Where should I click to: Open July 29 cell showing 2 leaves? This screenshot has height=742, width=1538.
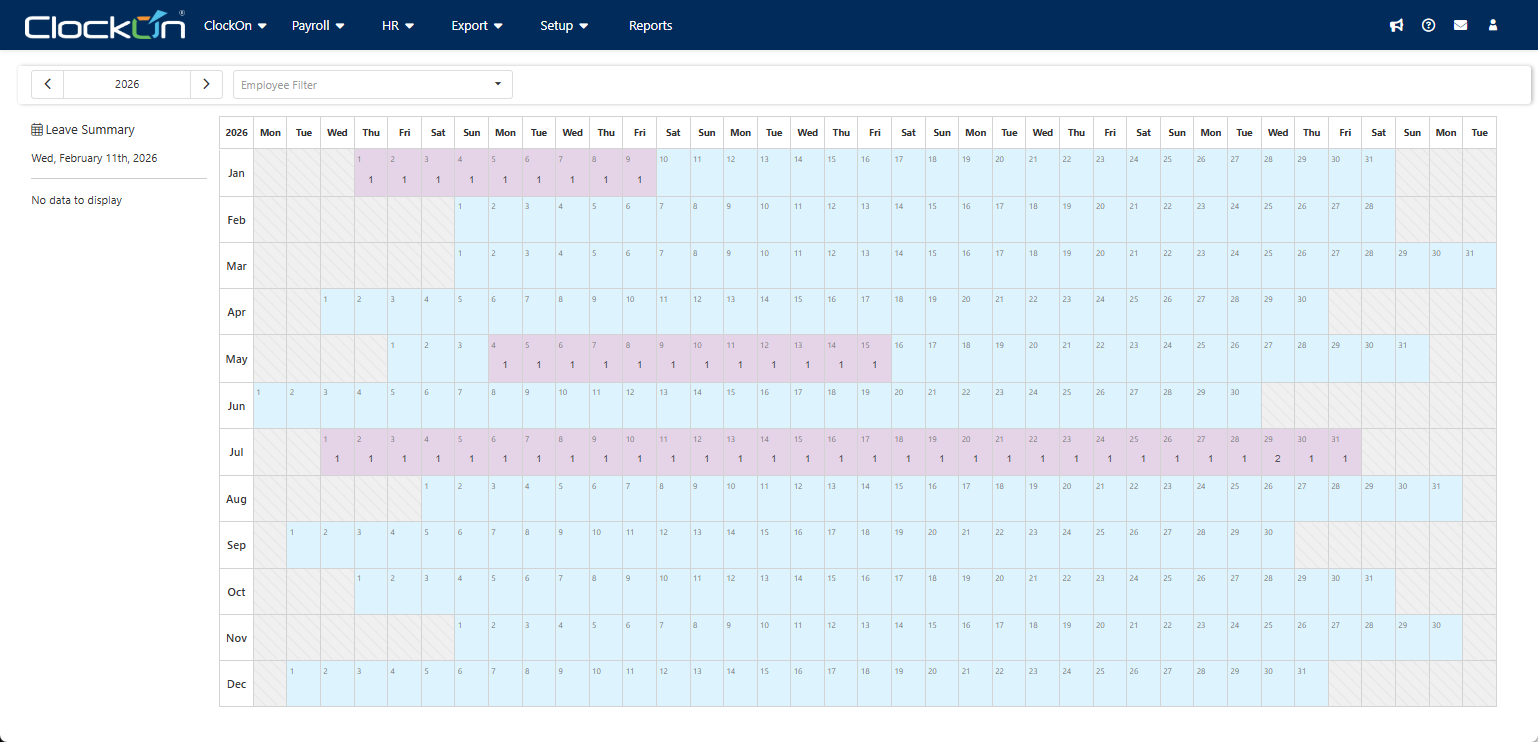pos(1278,452)
